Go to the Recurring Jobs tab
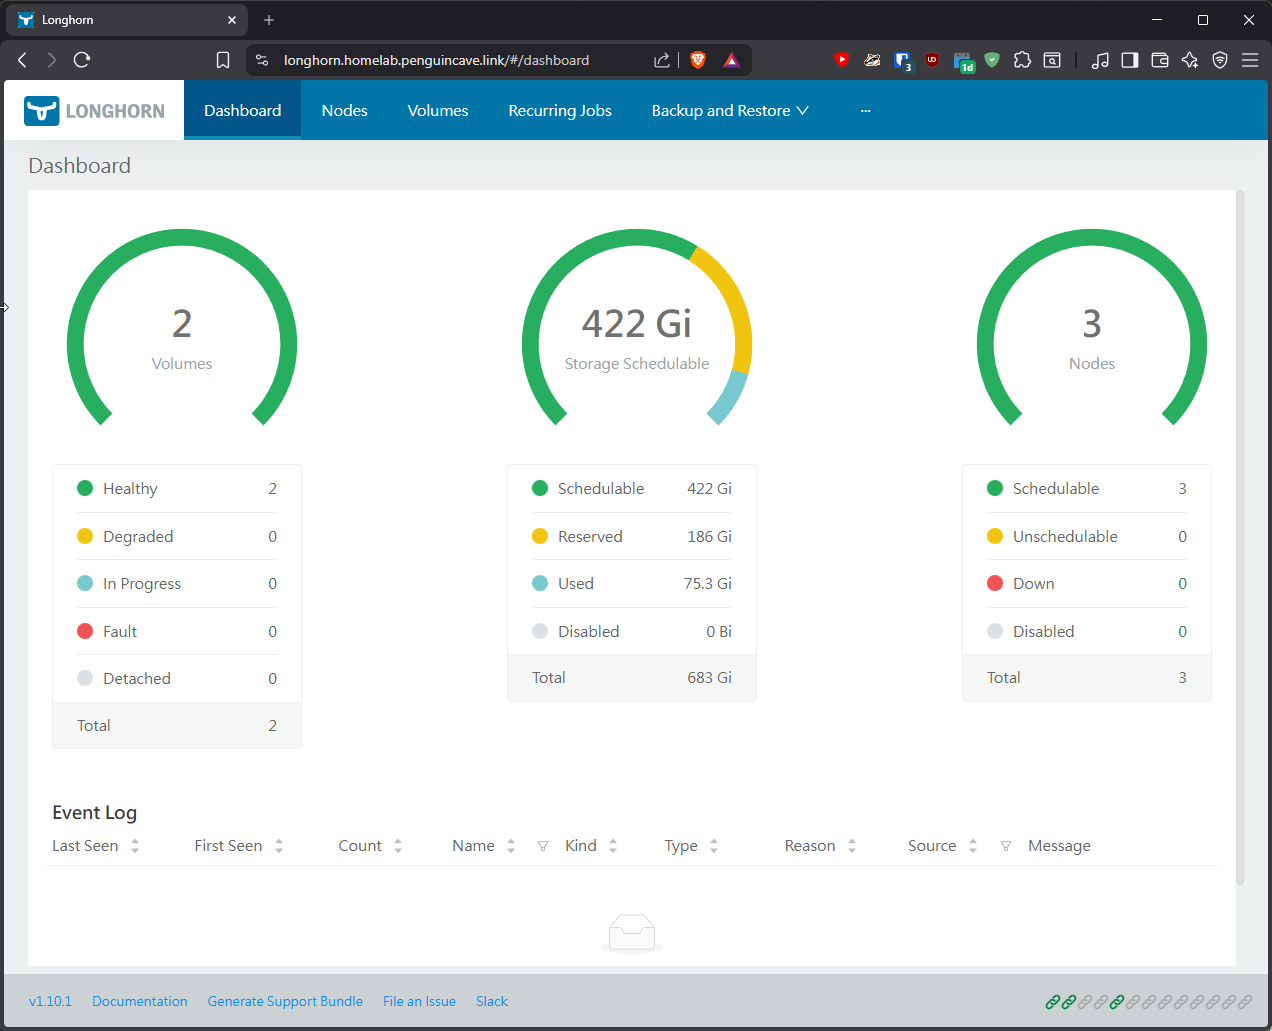Viewport: 1272px width, 1031px height. pyautogui.click(x=560, y=110)
